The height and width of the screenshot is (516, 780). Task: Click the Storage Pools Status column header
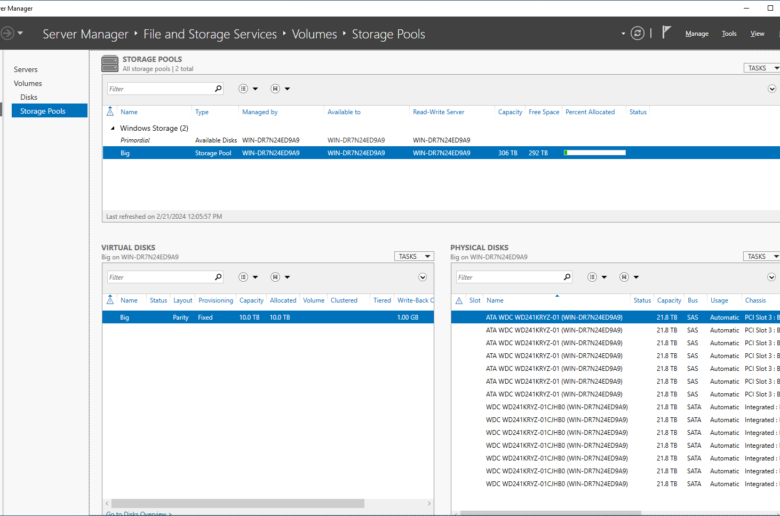[638, 112]
